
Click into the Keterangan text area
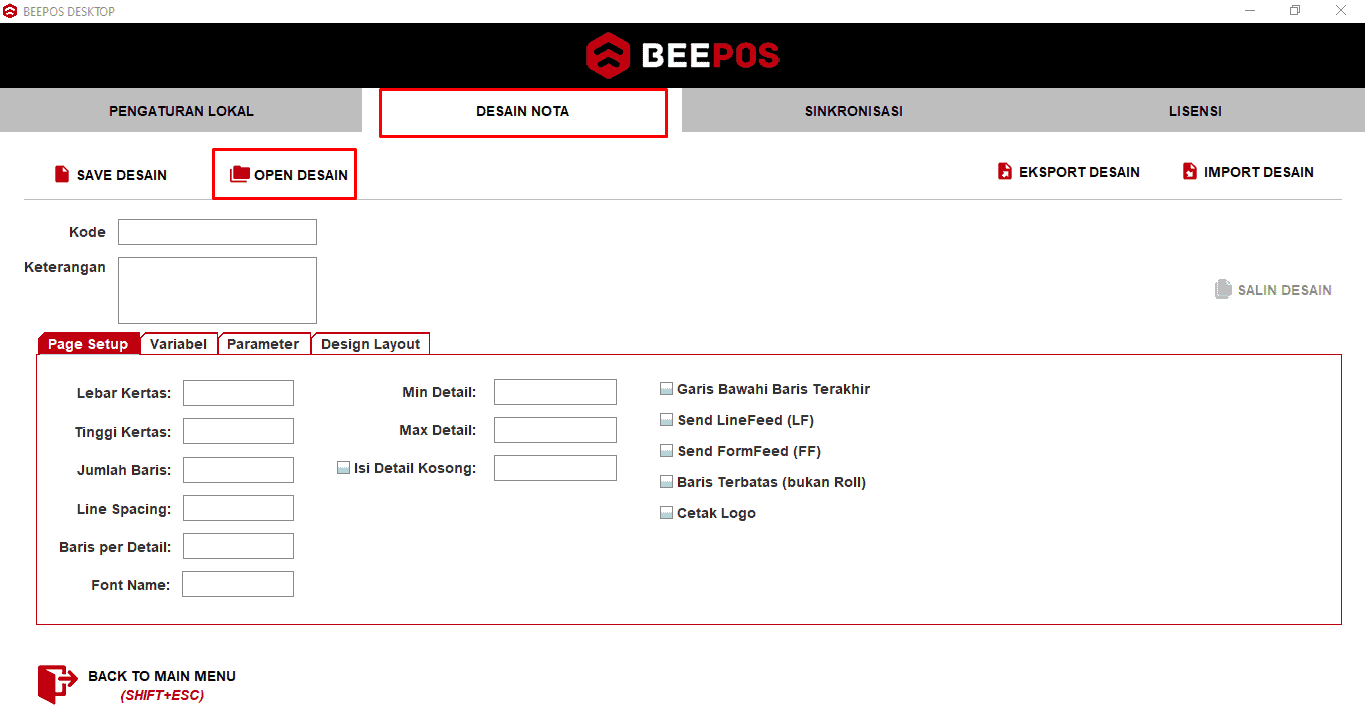click(x=217, y=290)
